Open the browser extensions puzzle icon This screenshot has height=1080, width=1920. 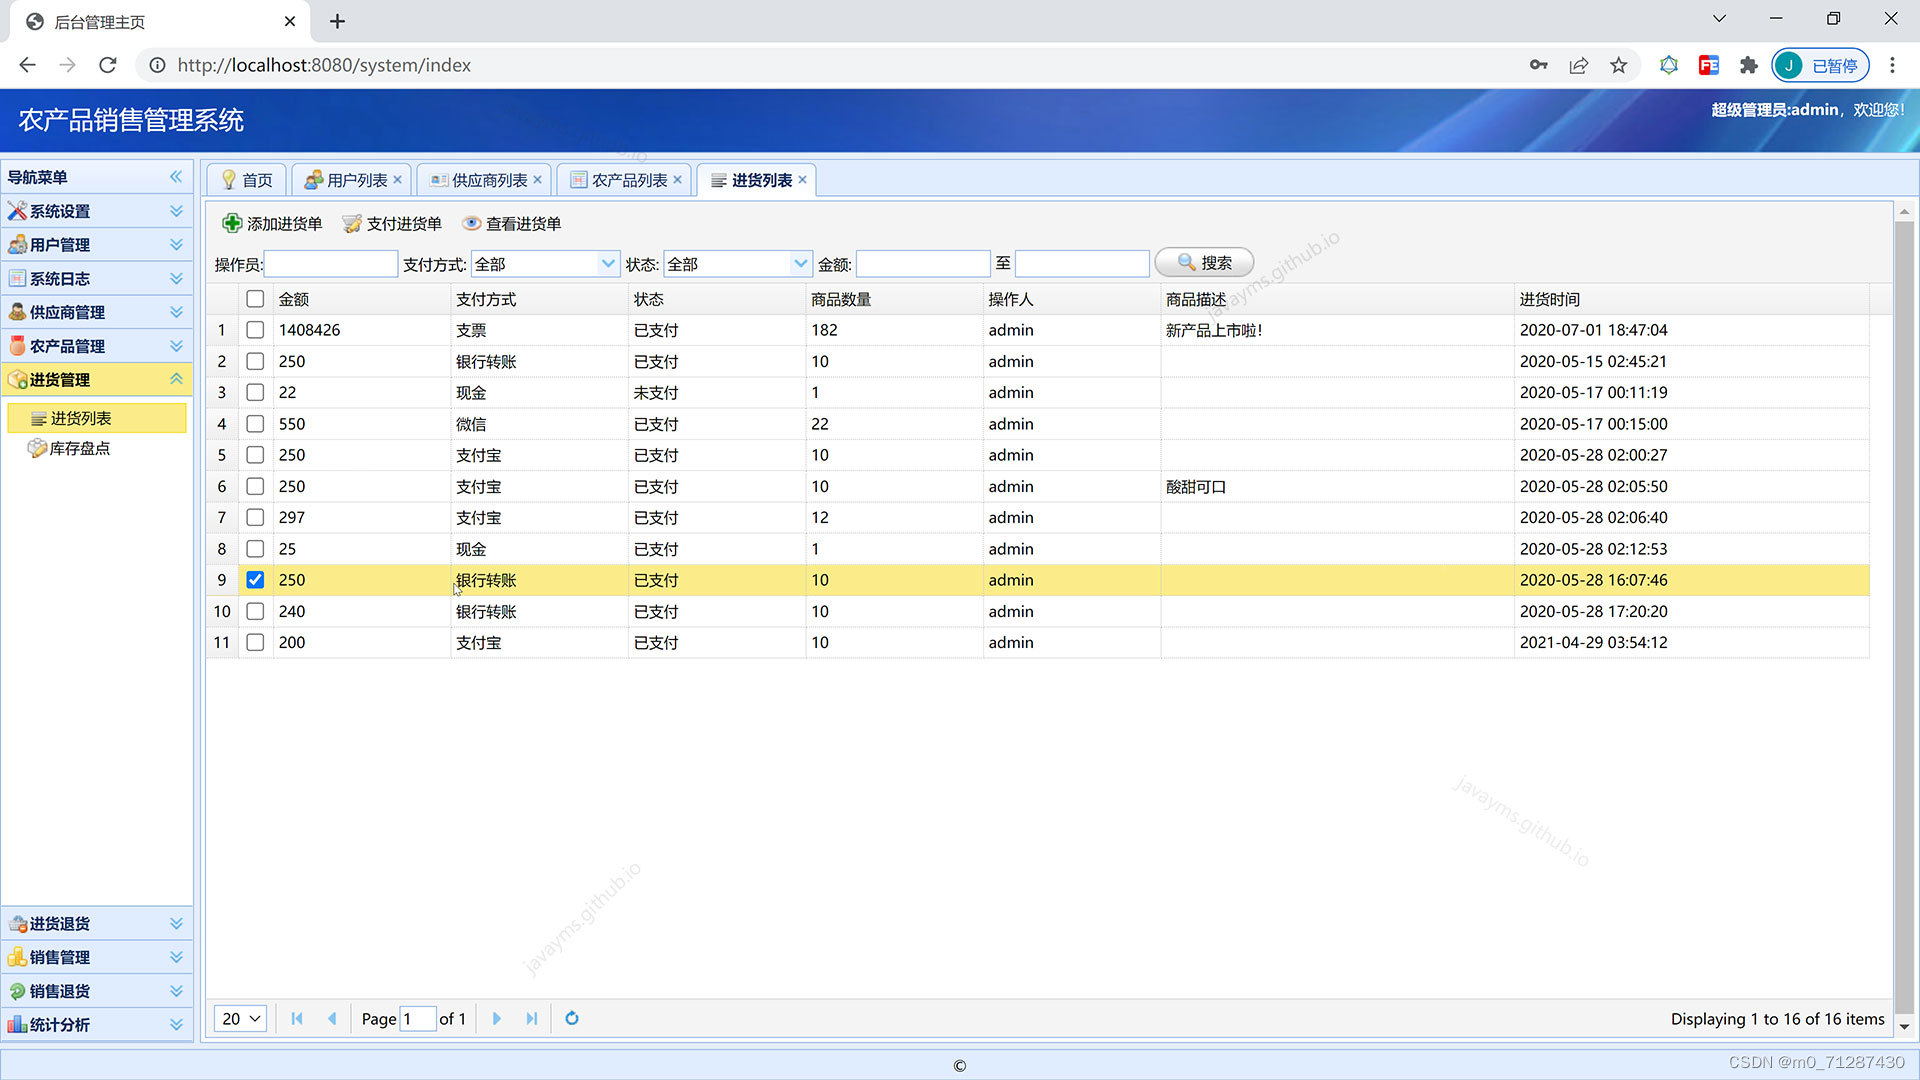[x=1748, y=65]
